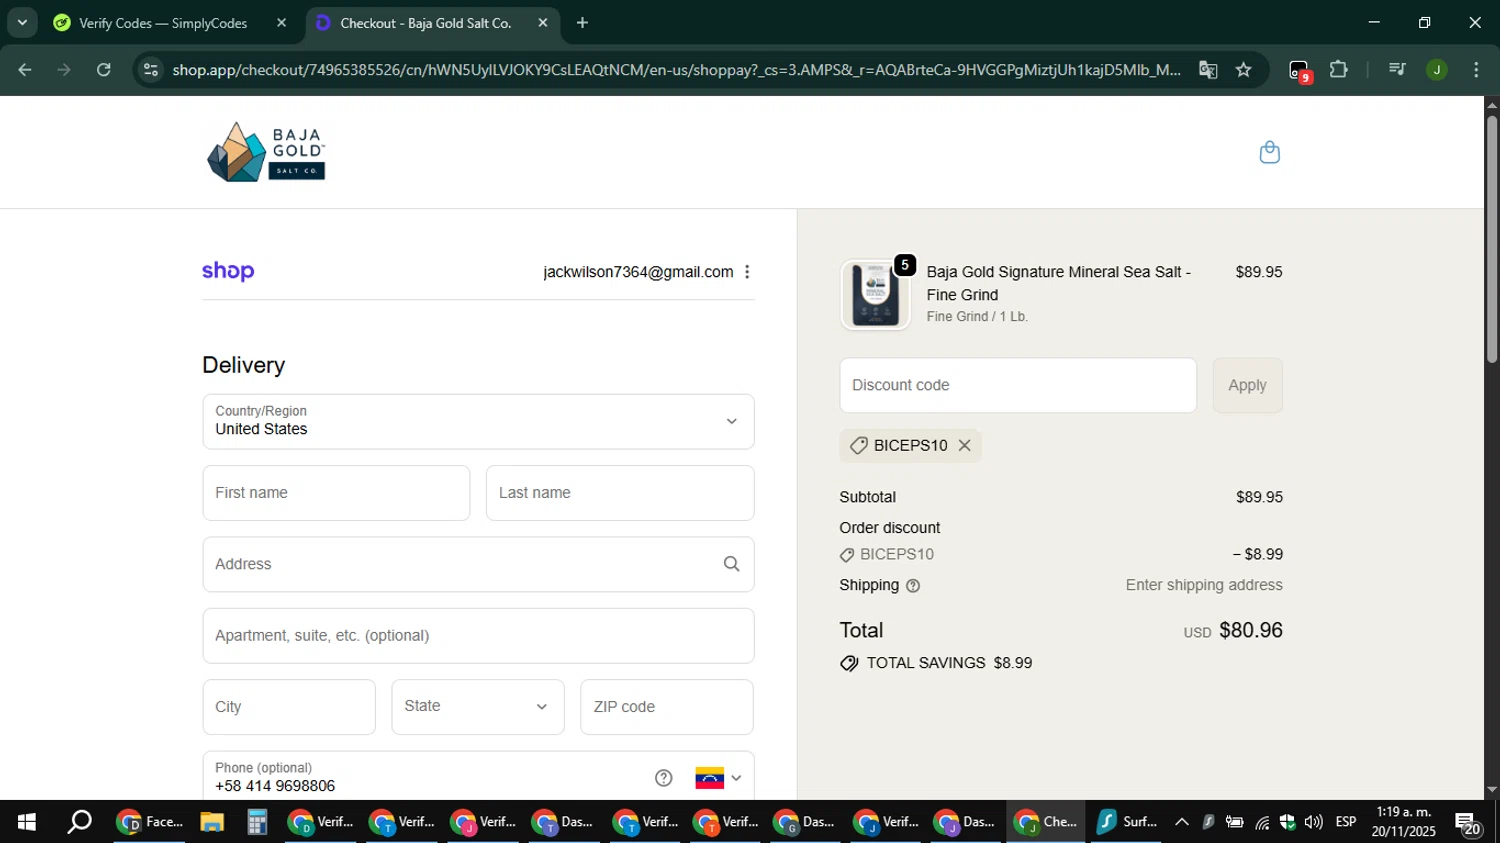The height and width of the screenshot is (843, 1500).
Task: Click the ZIP code field
Action: tap(667, 707)
